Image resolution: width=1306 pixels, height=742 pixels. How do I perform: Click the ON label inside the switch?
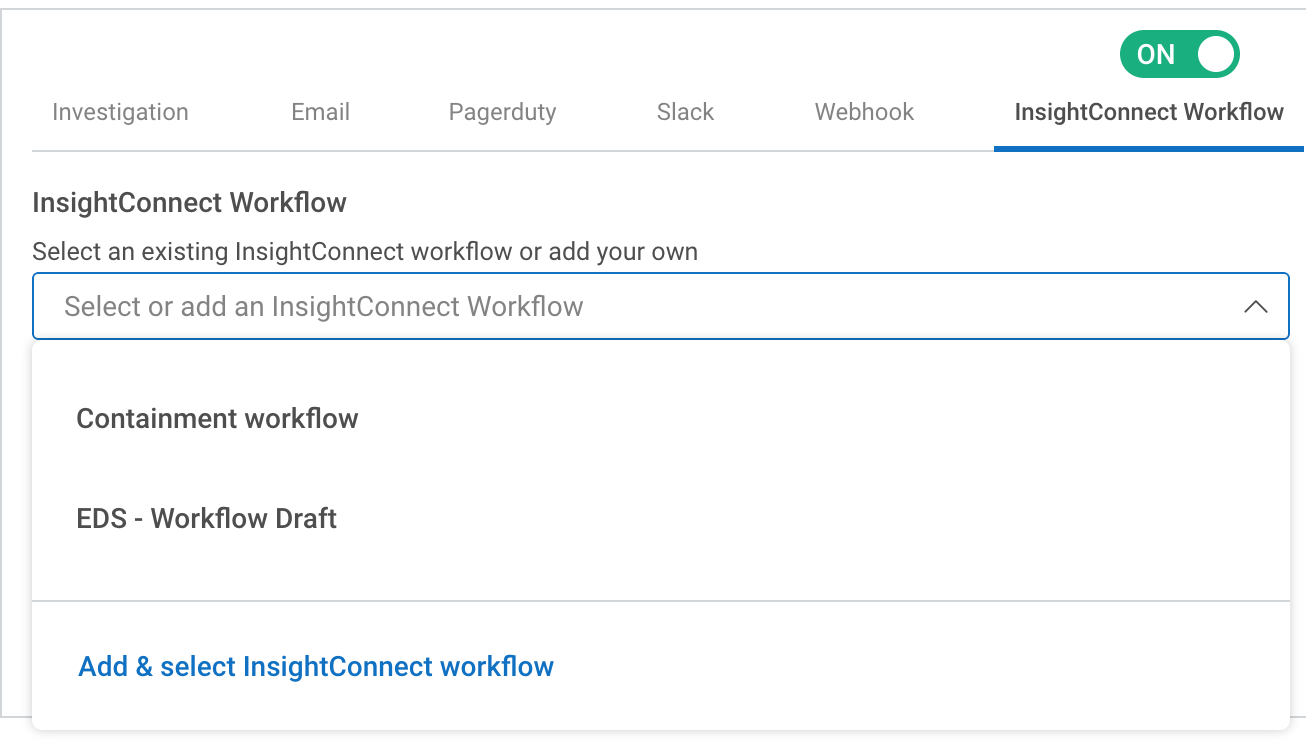pyautogui.click(x=1156, y=54)
